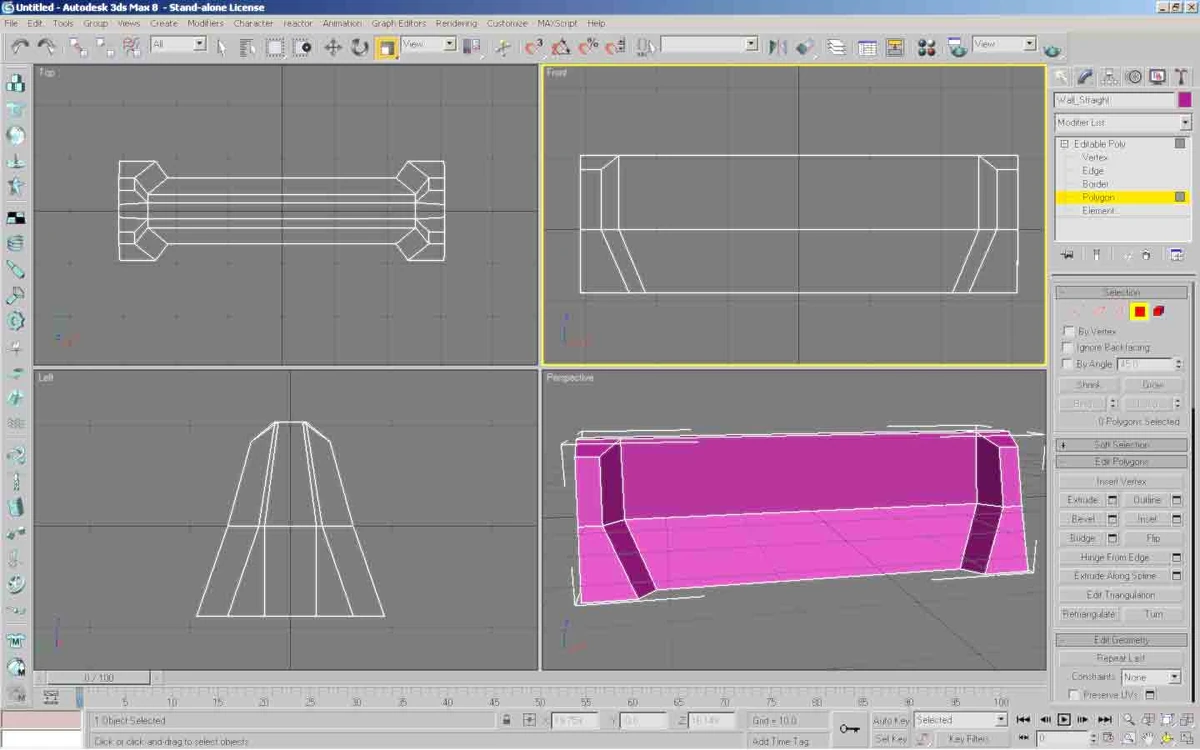Click the Set Keys key icon

pos(850,729)
